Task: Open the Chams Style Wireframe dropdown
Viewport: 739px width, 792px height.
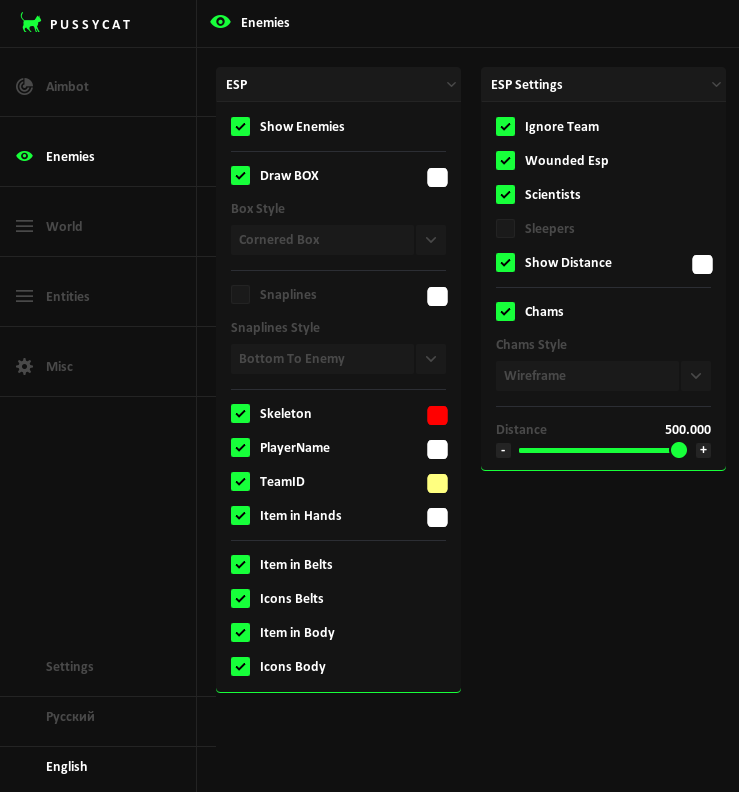Action: 603,376
